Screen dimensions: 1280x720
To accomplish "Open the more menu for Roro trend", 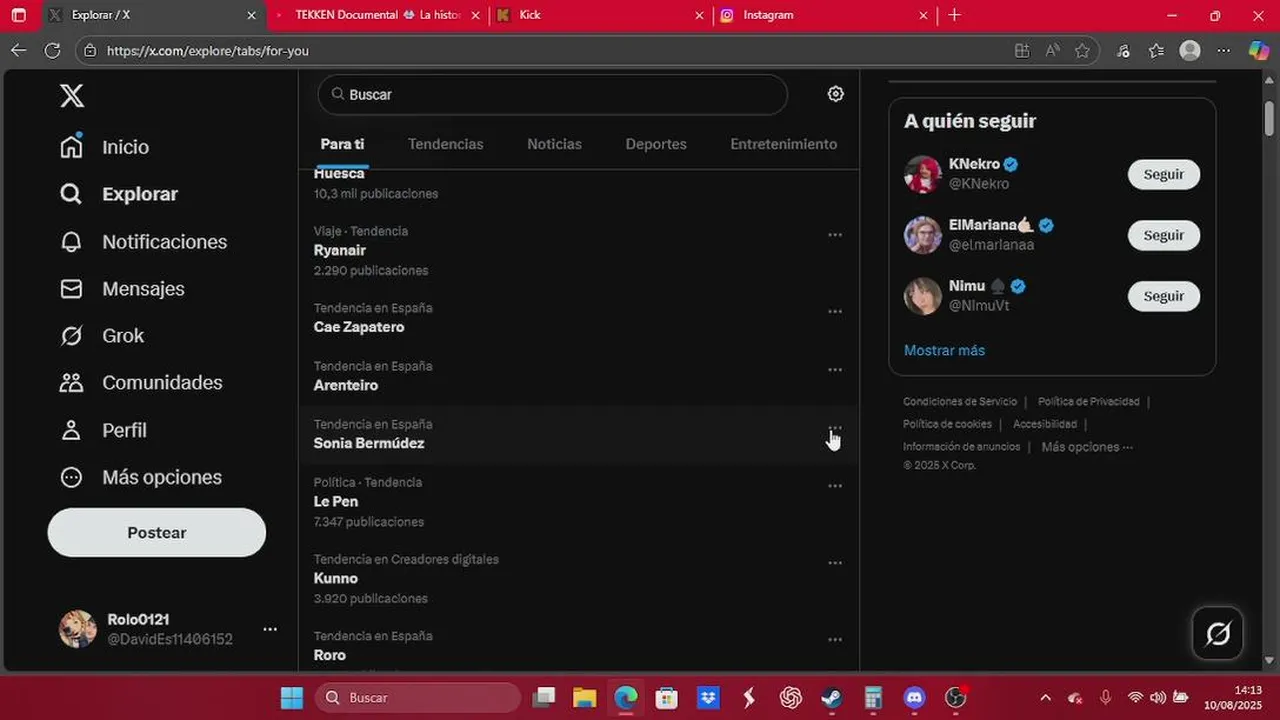I will click(835, 640).
